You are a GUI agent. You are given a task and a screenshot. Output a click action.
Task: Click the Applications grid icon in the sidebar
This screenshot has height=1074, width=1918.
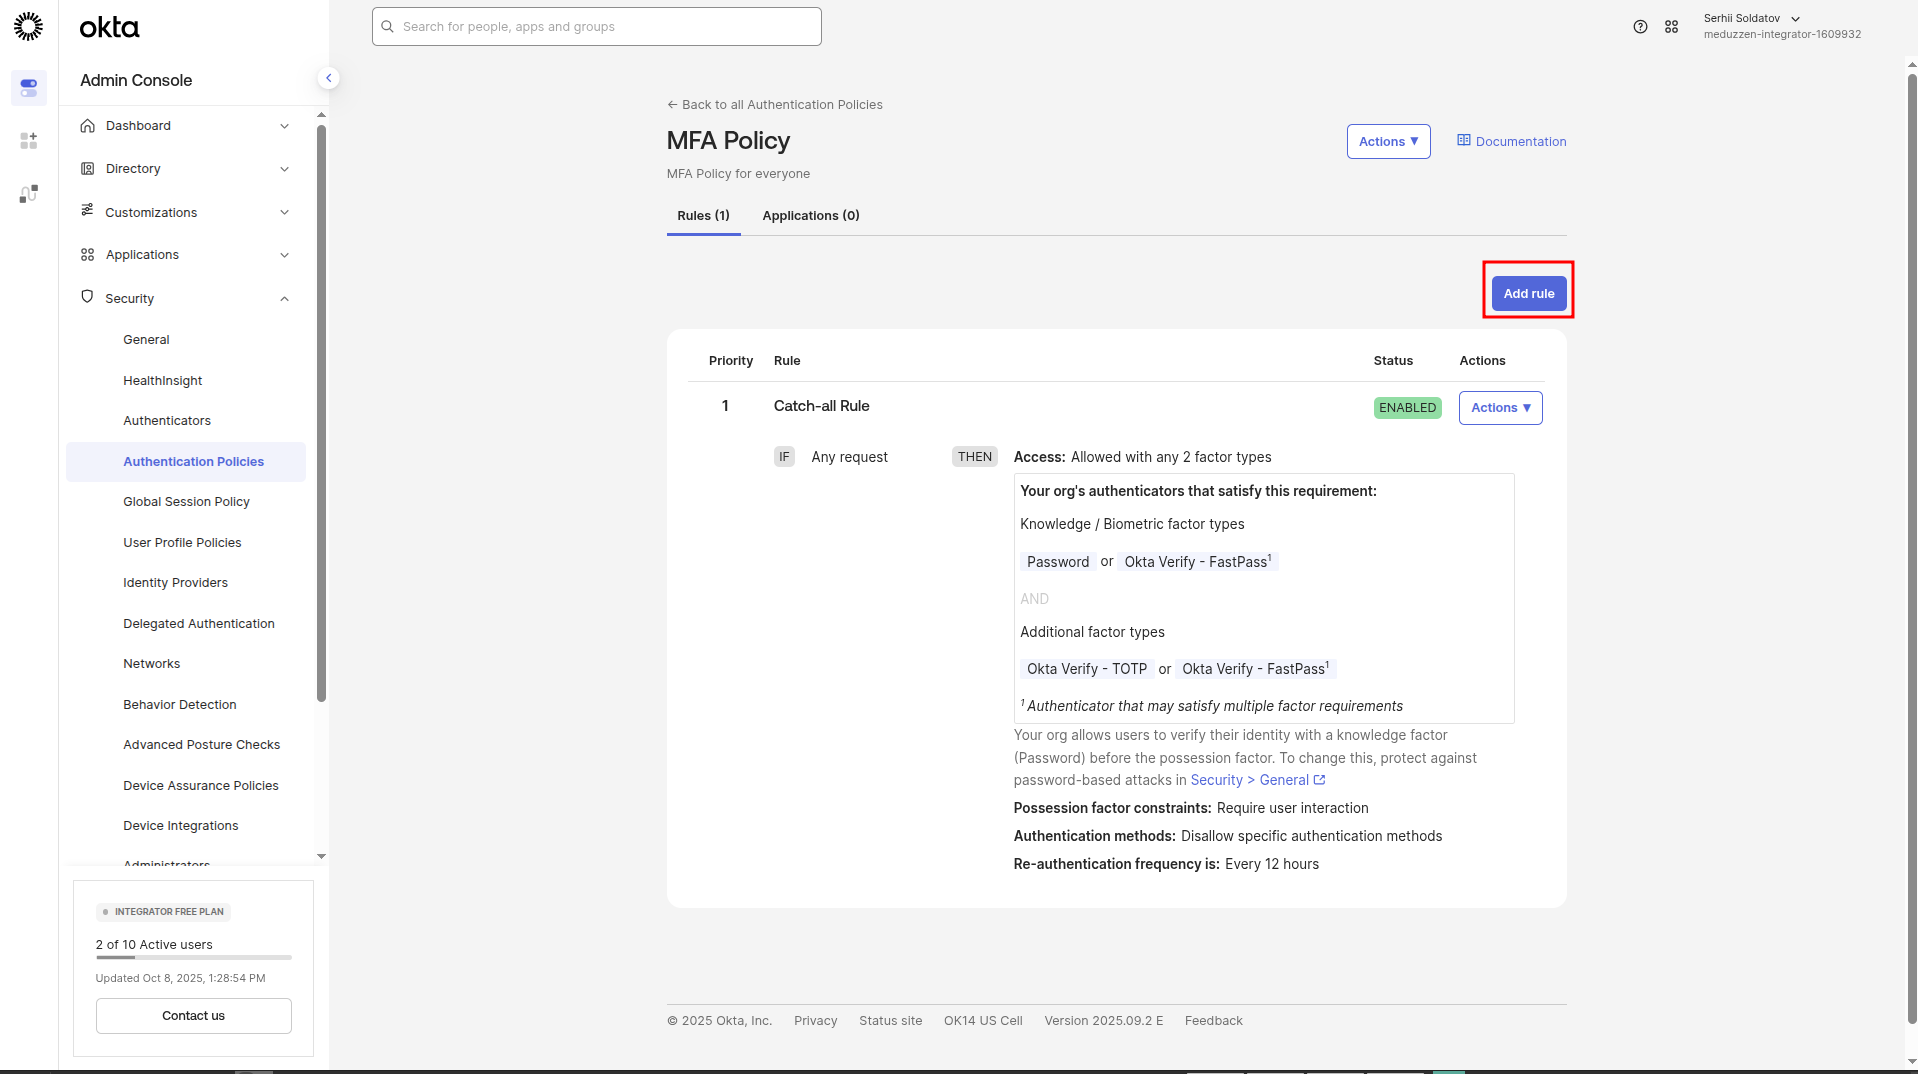coord(88,255)
